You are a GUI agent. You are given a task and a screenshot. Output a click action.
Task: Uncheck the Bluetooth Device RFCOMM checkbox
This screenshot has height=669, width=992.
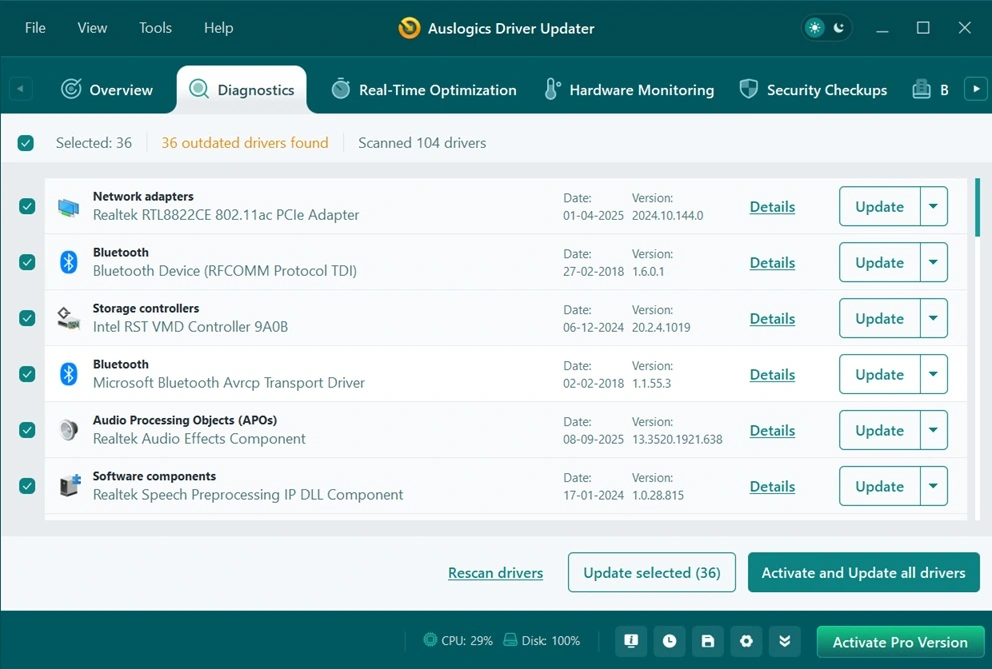(27, 262)
